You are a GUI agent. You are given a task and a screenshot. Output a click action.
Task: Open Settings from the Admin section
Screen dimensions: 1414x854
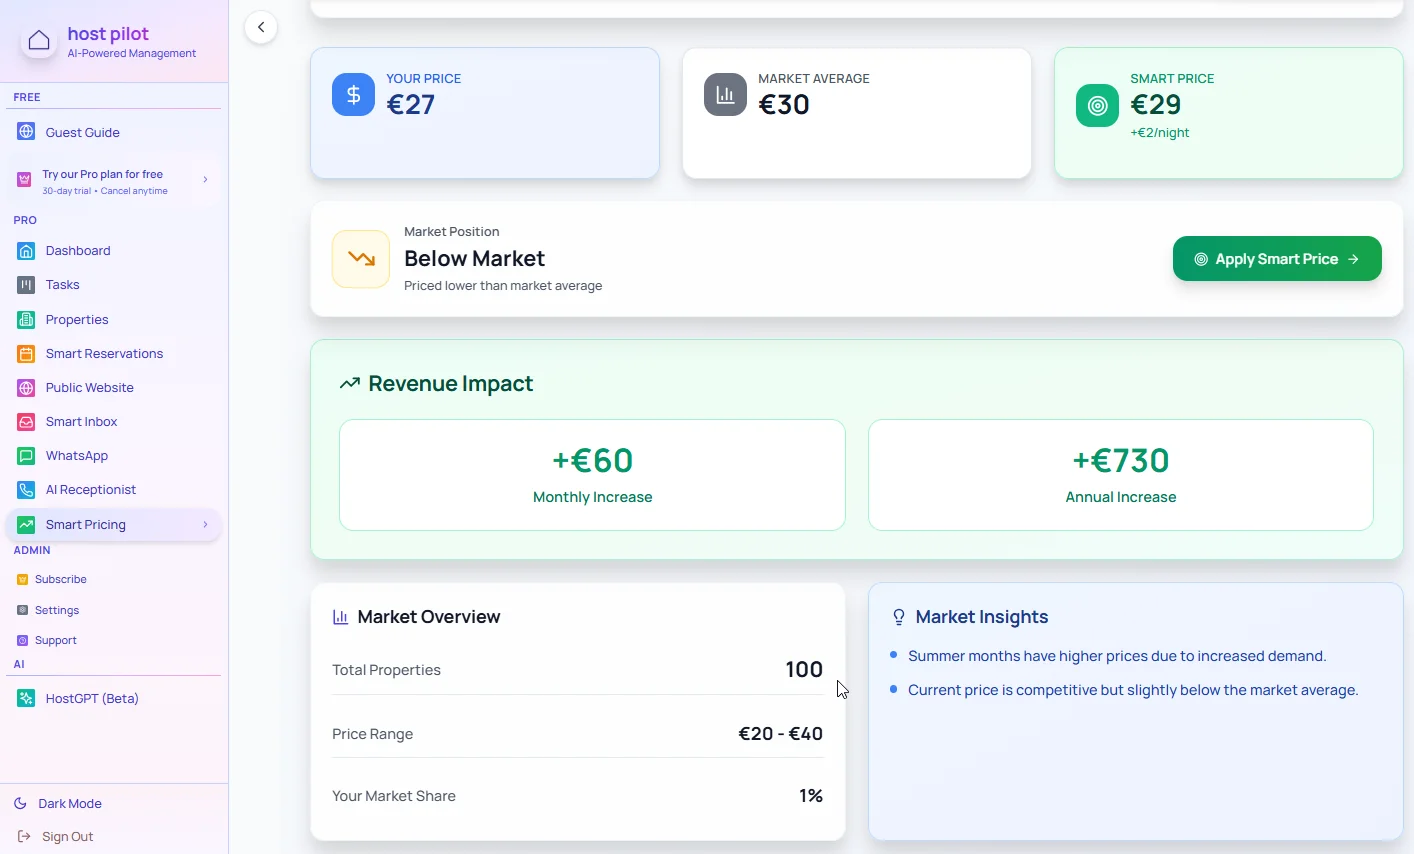click(59, 609)
